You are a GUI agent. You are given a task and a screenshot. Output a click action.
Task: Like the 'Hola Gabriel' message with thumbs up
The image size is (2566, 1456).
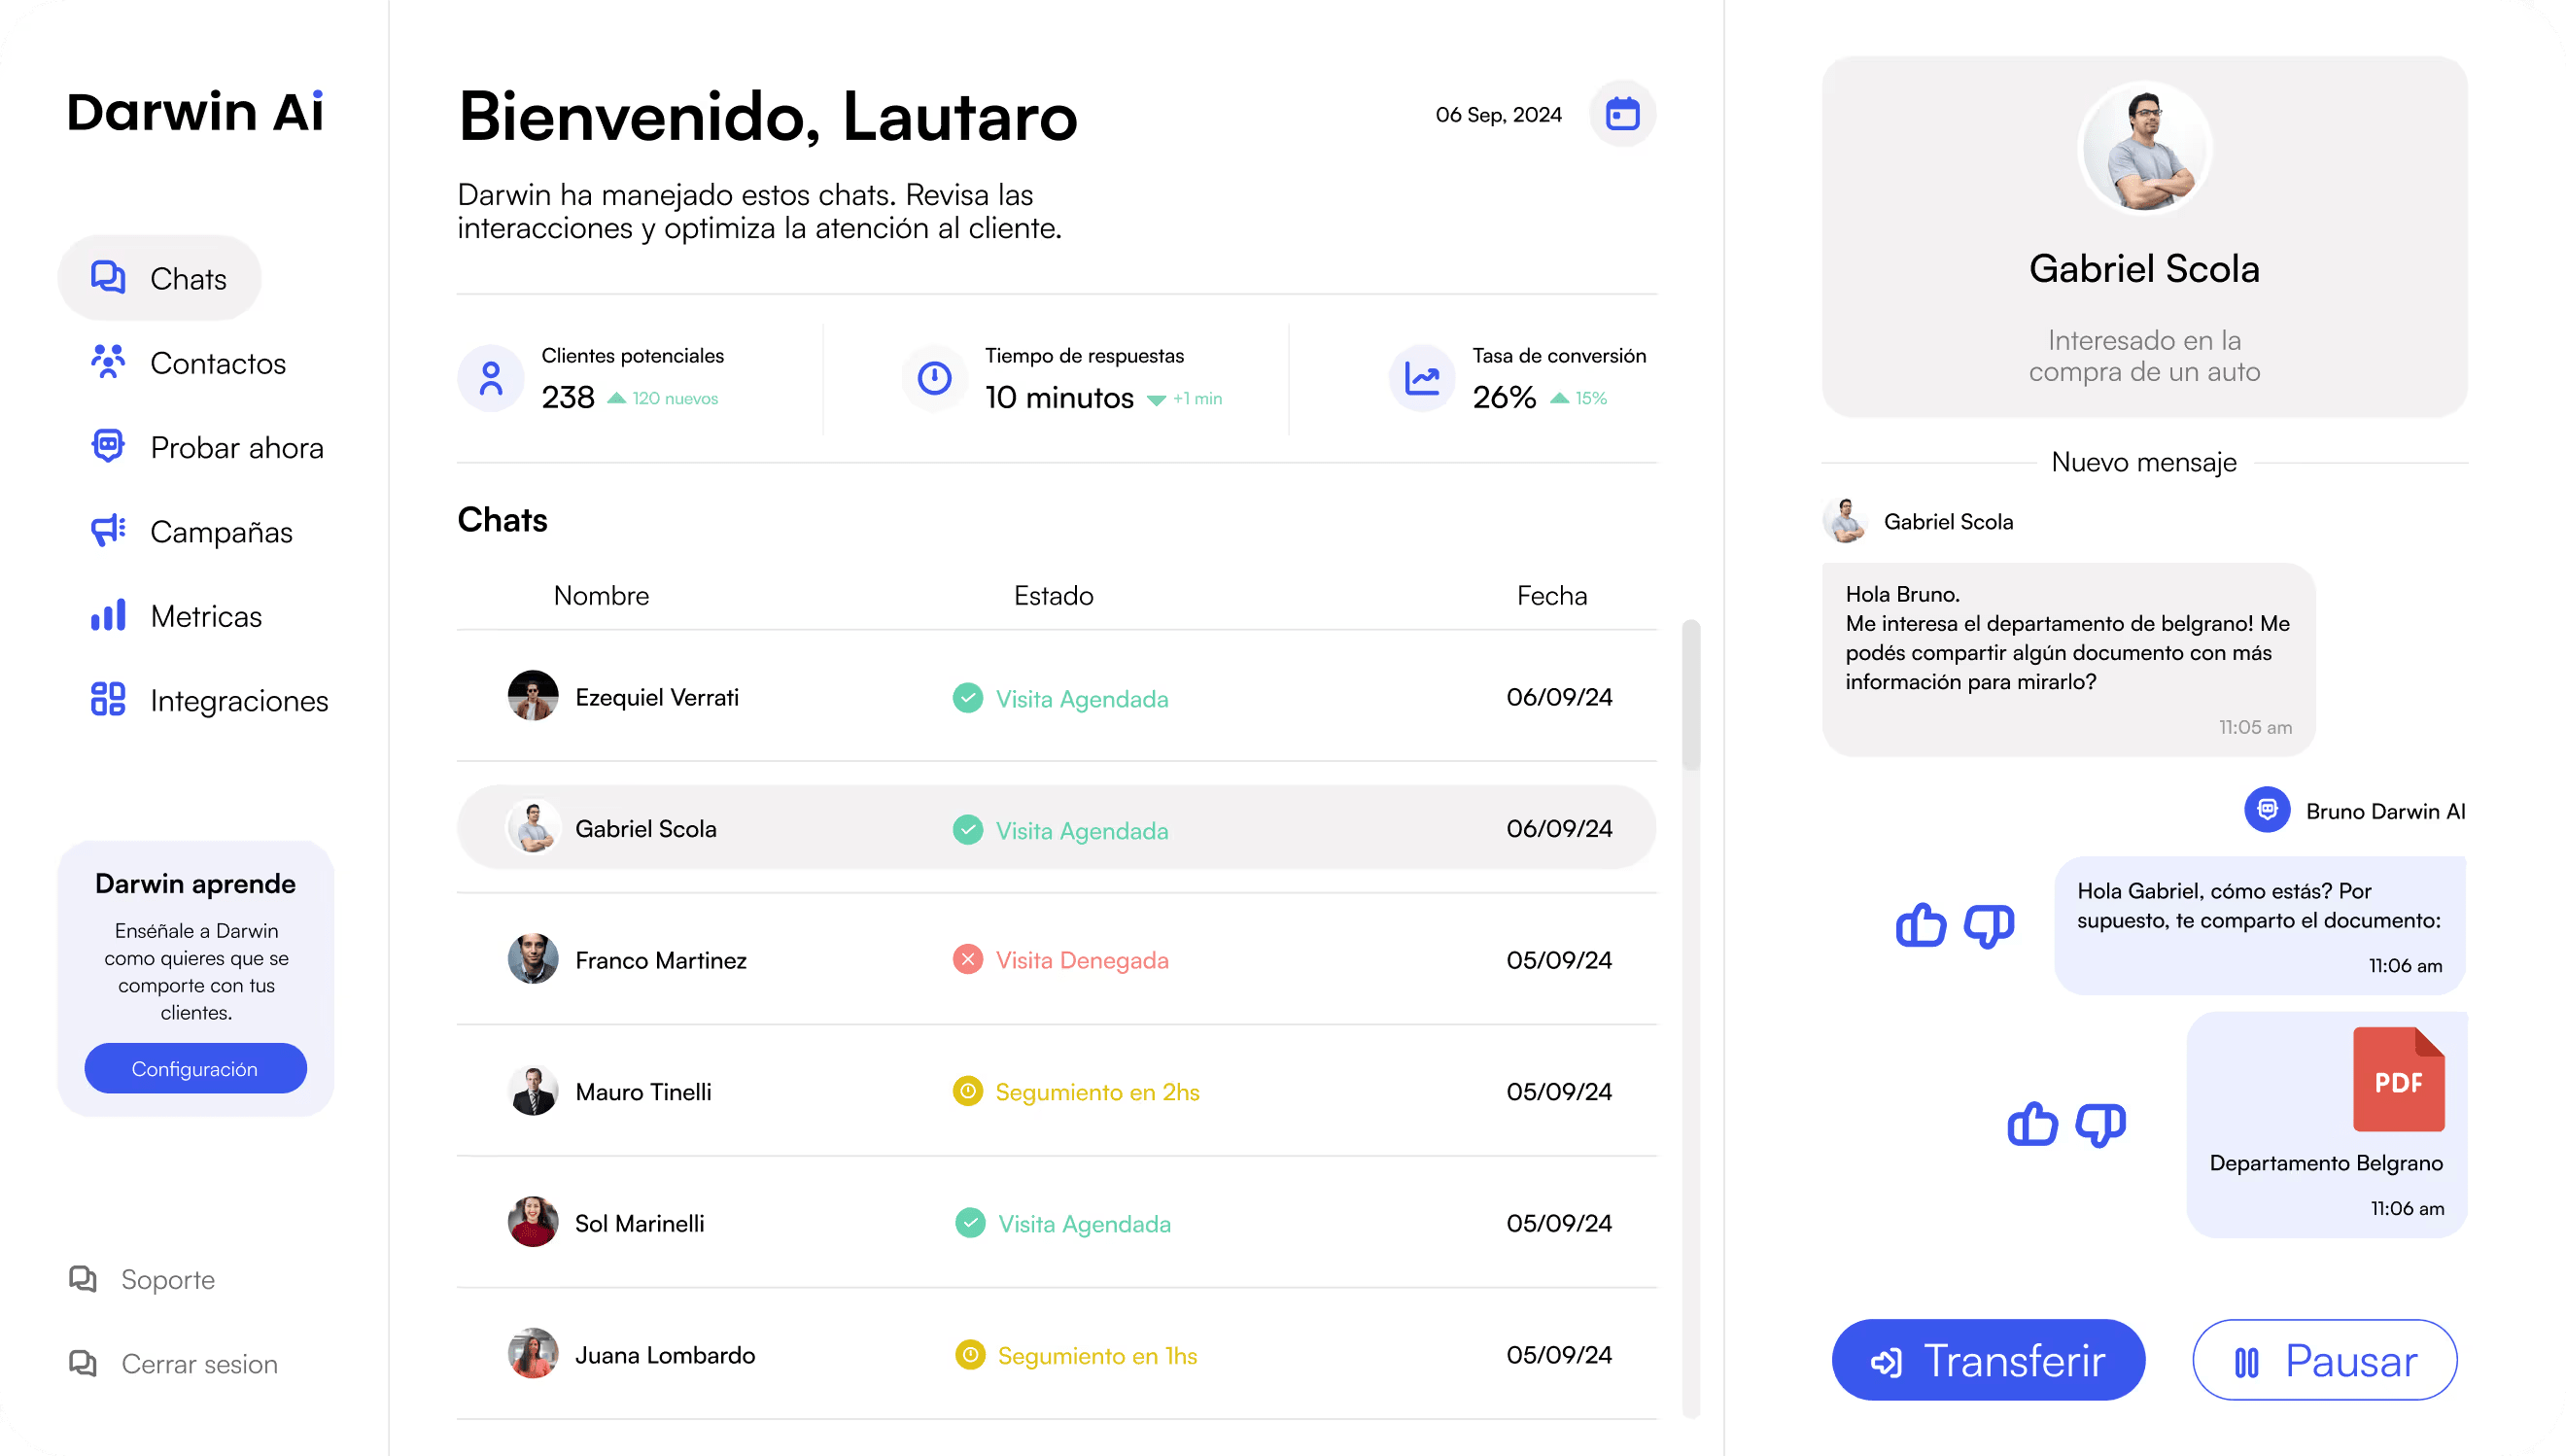[x=1920, y=925]
